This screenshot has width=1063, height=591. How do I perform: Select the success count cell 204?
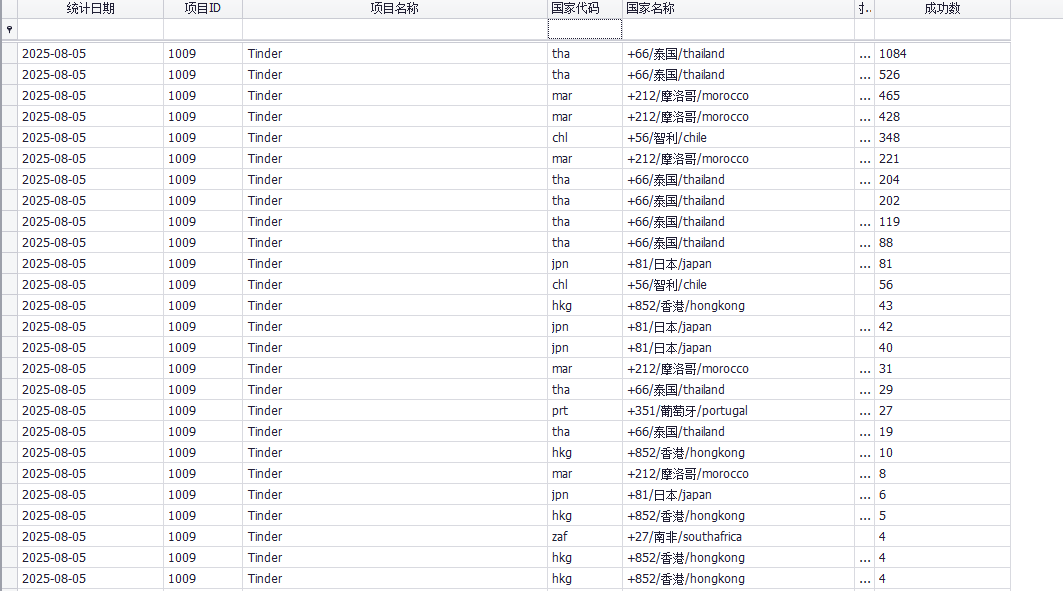click(942, 180)
